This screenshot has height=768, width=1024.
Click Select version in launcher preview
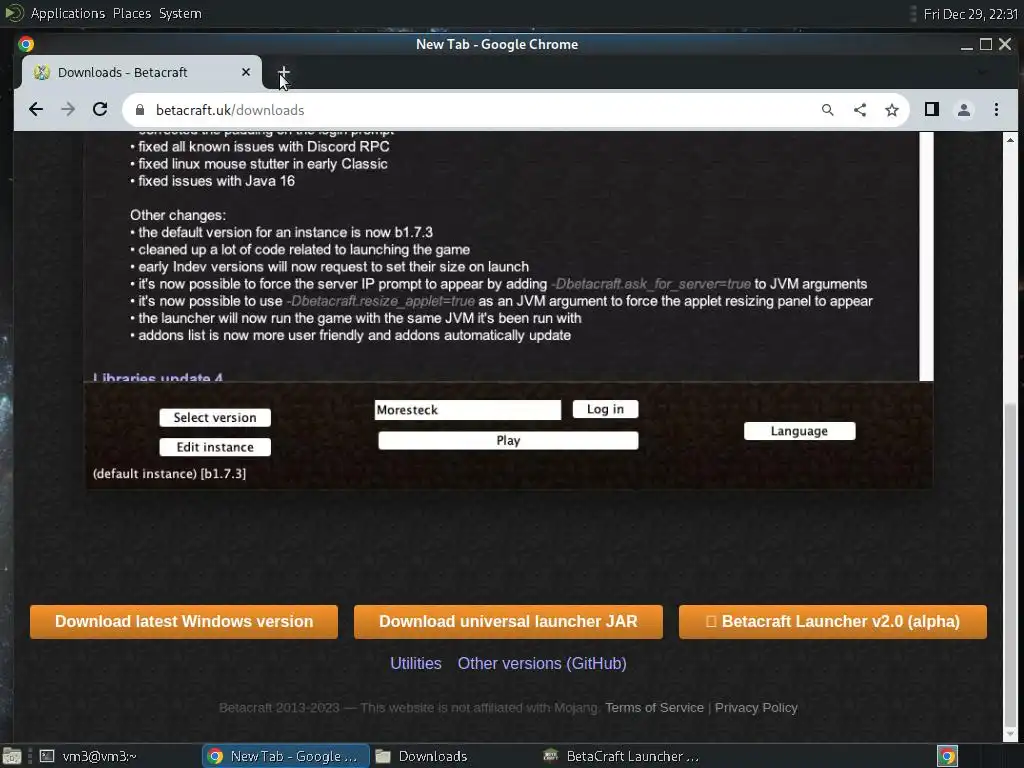click(215, 418)
